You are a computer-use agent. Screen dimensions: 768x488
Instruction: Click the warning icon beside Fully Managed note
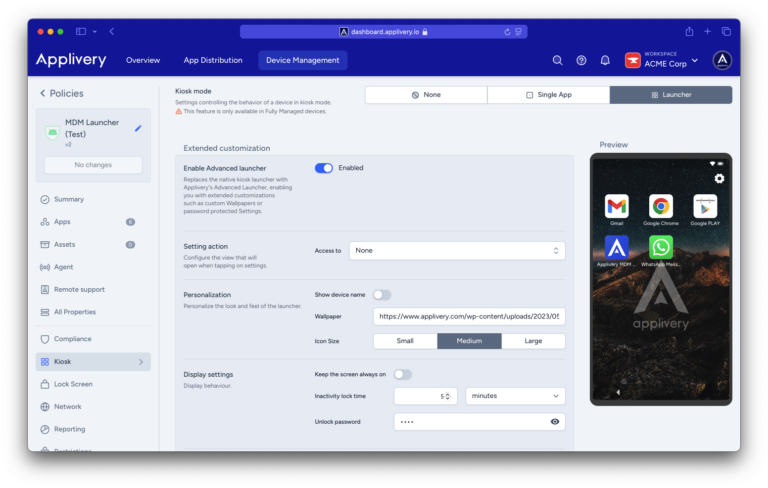[178, 111]
